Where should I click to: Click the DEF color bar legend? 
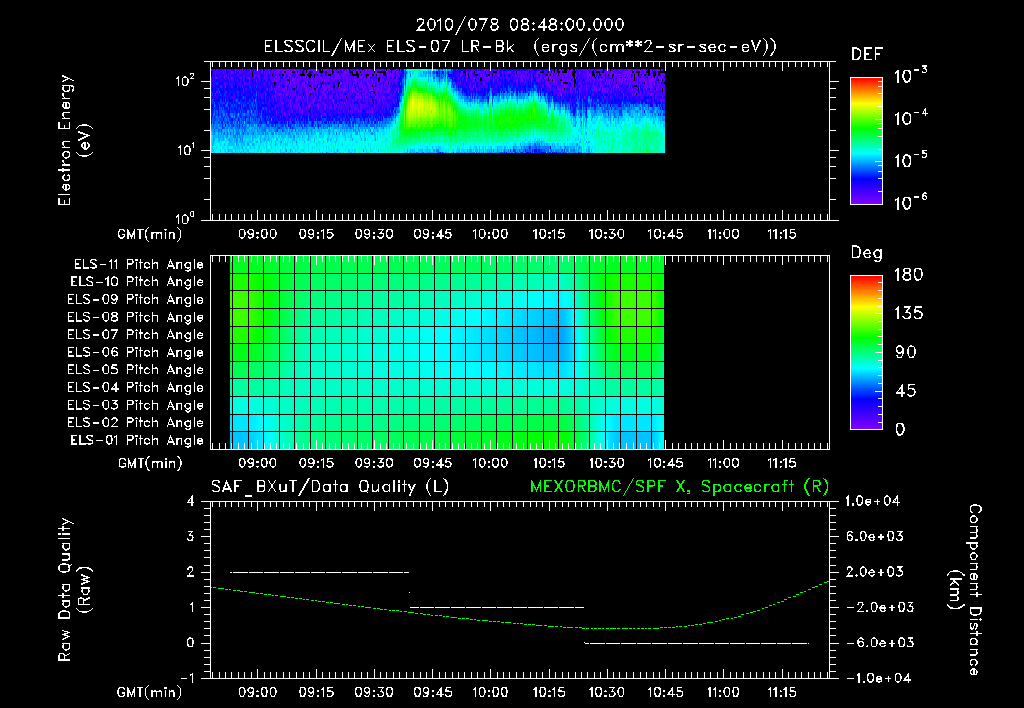coord(867,140)
